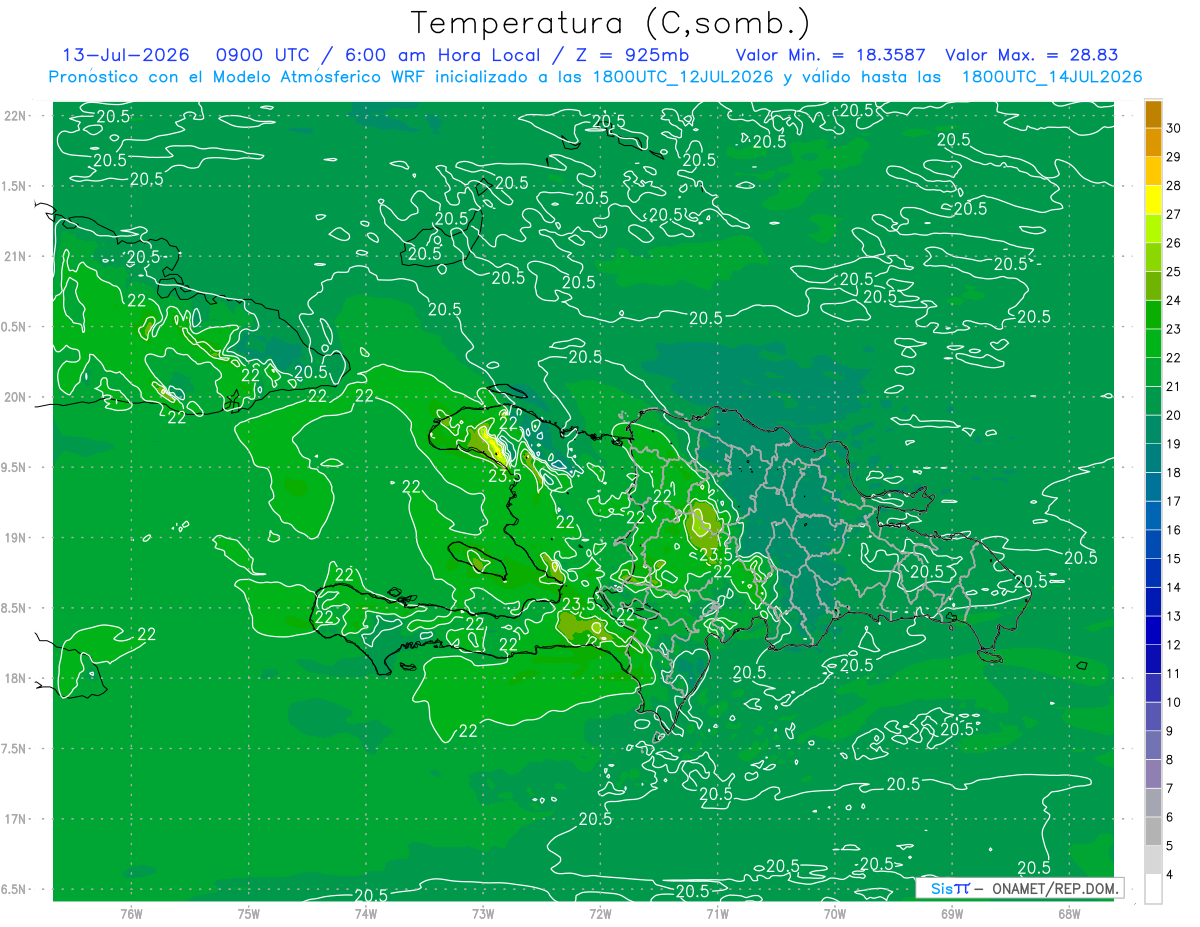
Task: Click the "22N" latitude axis label
Action: pos(17,116)
